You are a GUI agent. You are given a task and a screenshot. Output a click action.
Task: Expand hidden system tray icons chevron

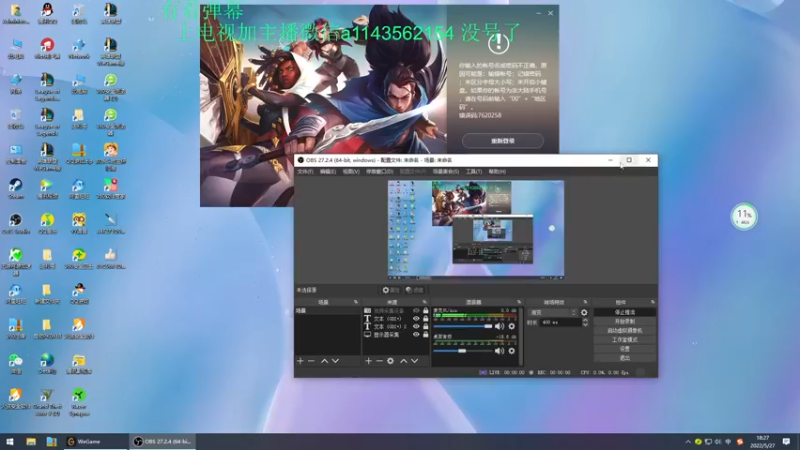coord(688,442)
